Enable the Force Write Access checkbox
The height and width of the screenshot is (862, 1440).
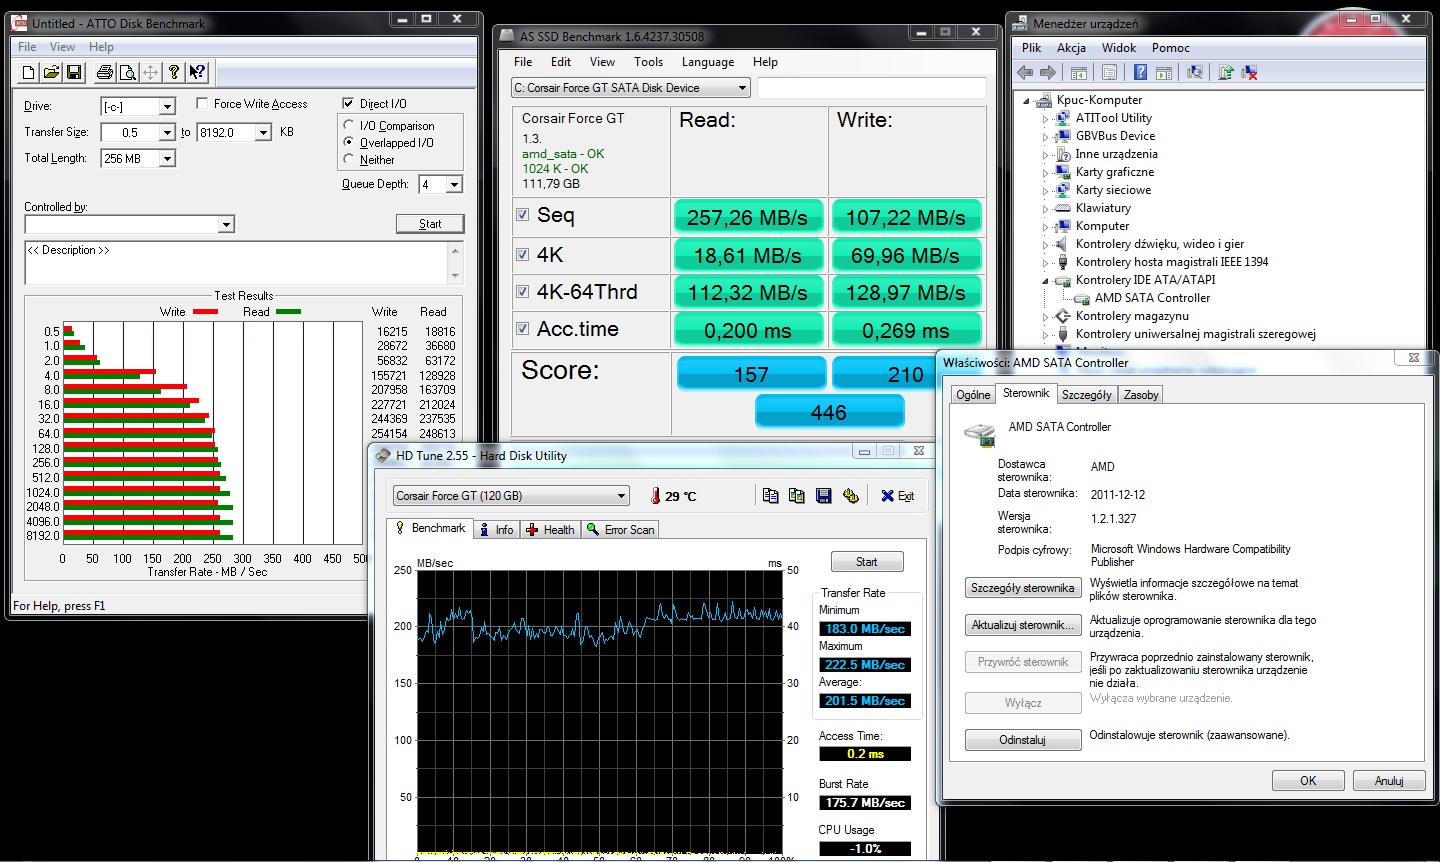(x=202, y=103)
